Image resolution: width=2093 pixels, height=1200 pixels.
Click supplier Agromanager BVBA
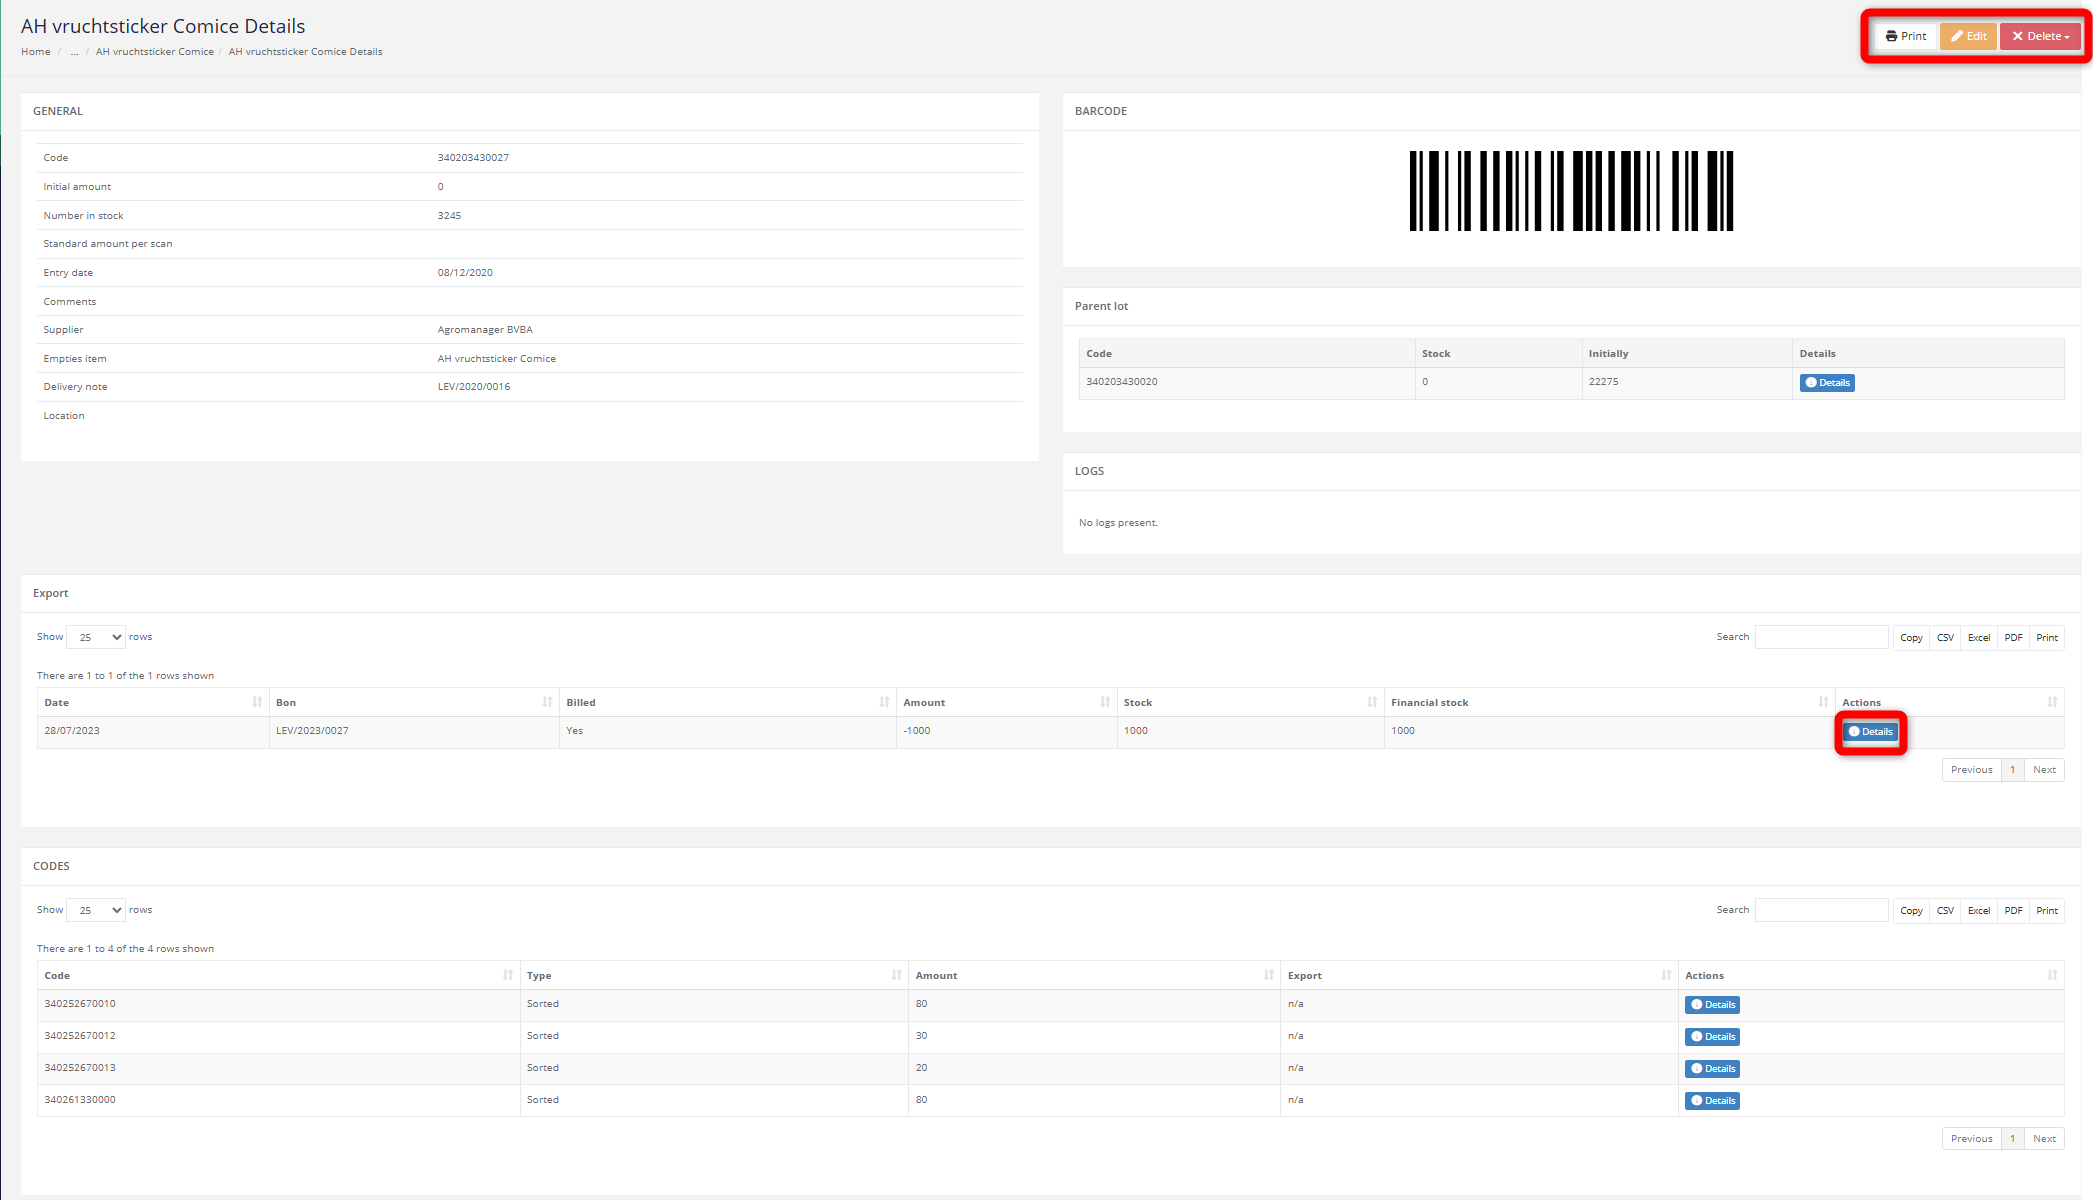click(x=485, y=330)
